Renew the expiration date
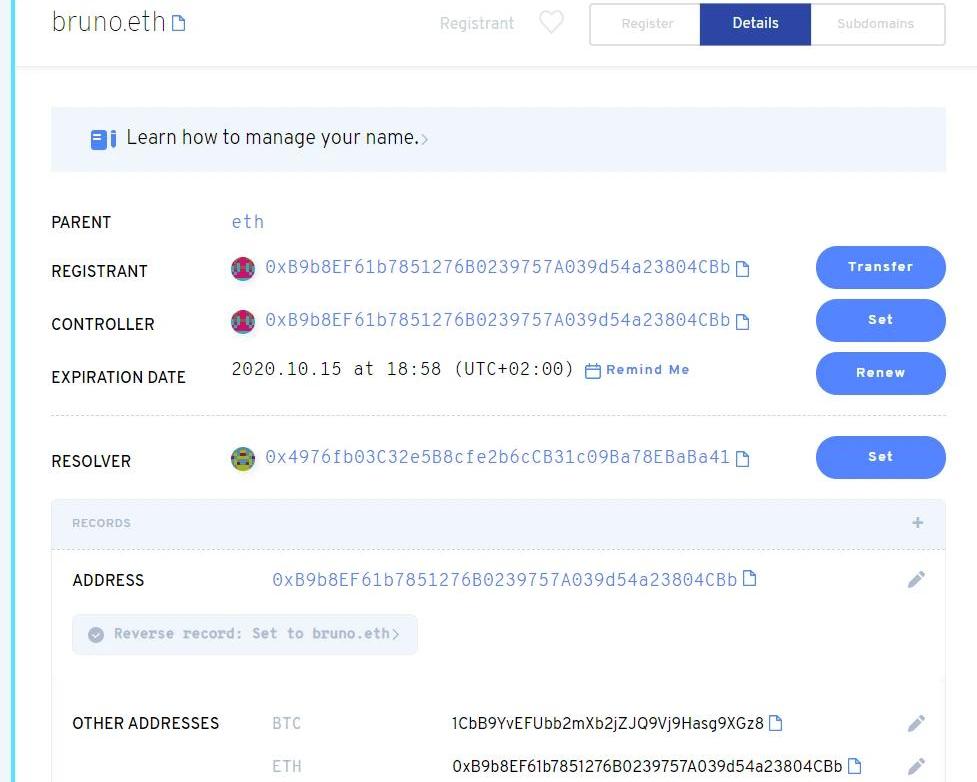 880,373
